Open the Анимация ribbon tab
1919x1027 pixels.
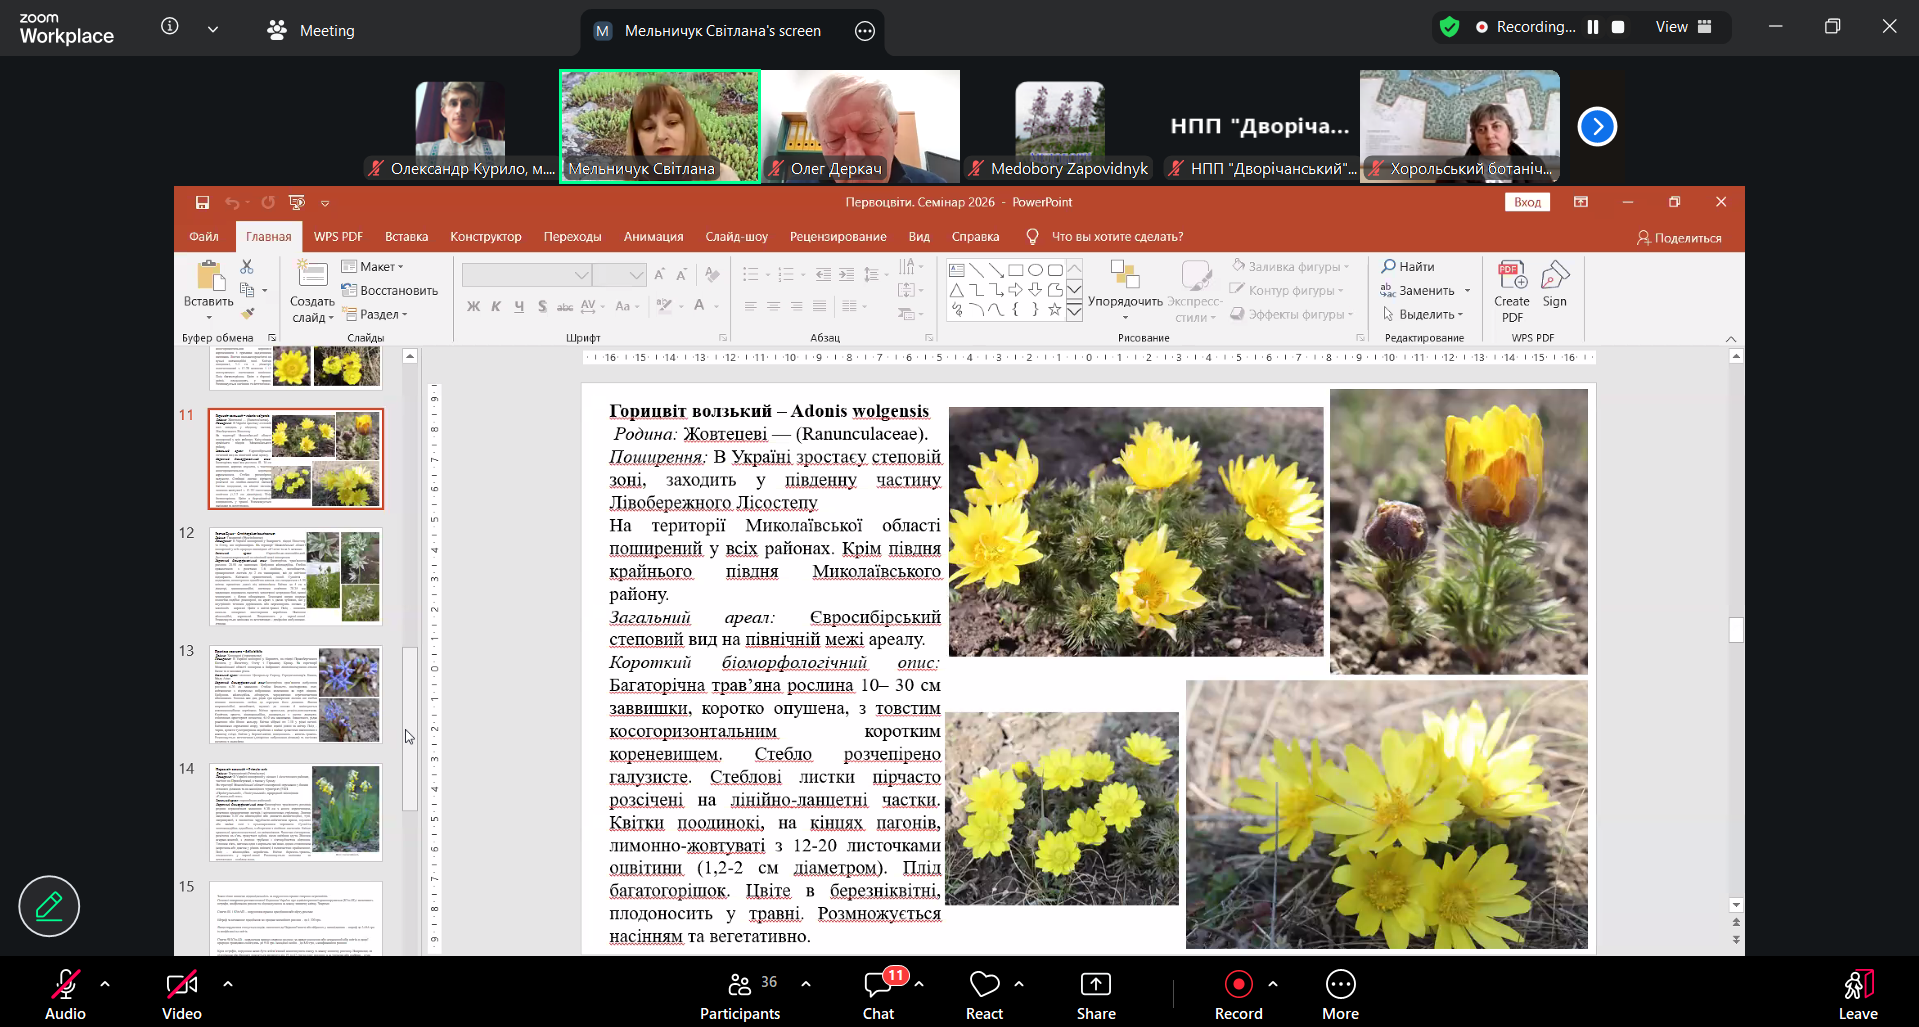(x=653, y=237)
